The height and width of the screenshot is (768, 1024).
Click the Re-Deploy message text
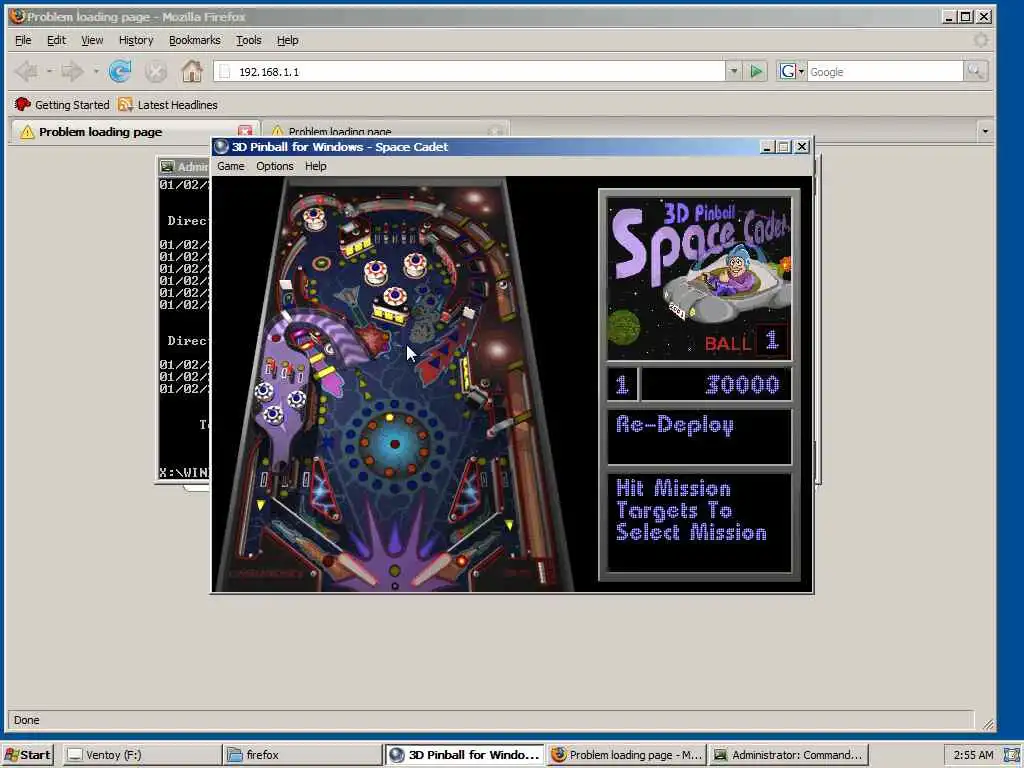675,425
